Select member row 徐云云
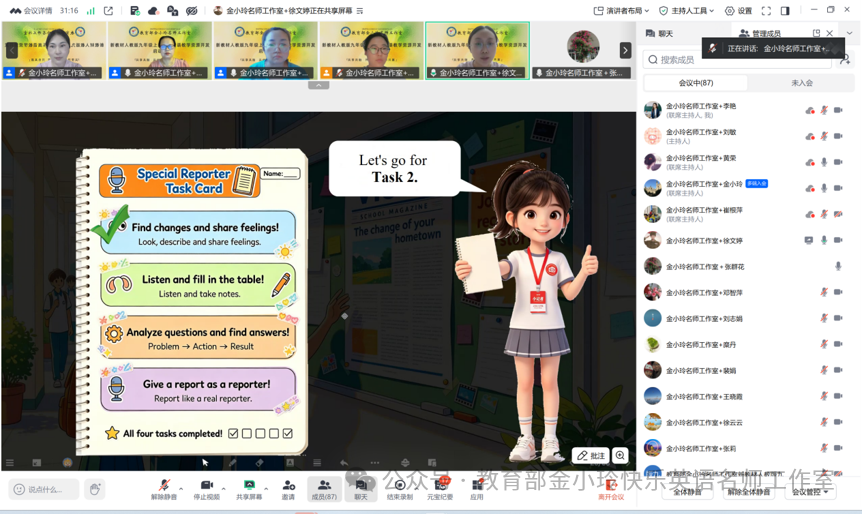The height and width of the screenshot is (514, 862). (749, 422)
